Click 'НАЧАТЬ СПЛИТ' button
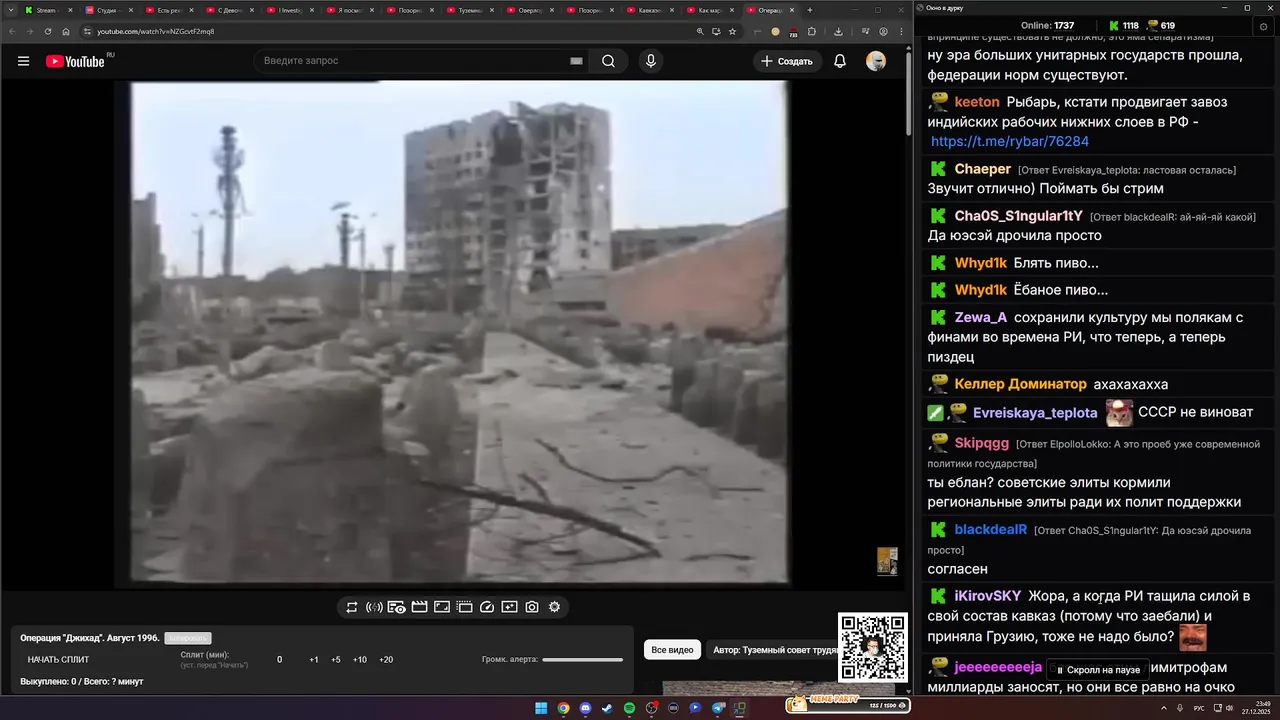The height and width of the screenshot is (720, 1280). click(x=58, y=660)
